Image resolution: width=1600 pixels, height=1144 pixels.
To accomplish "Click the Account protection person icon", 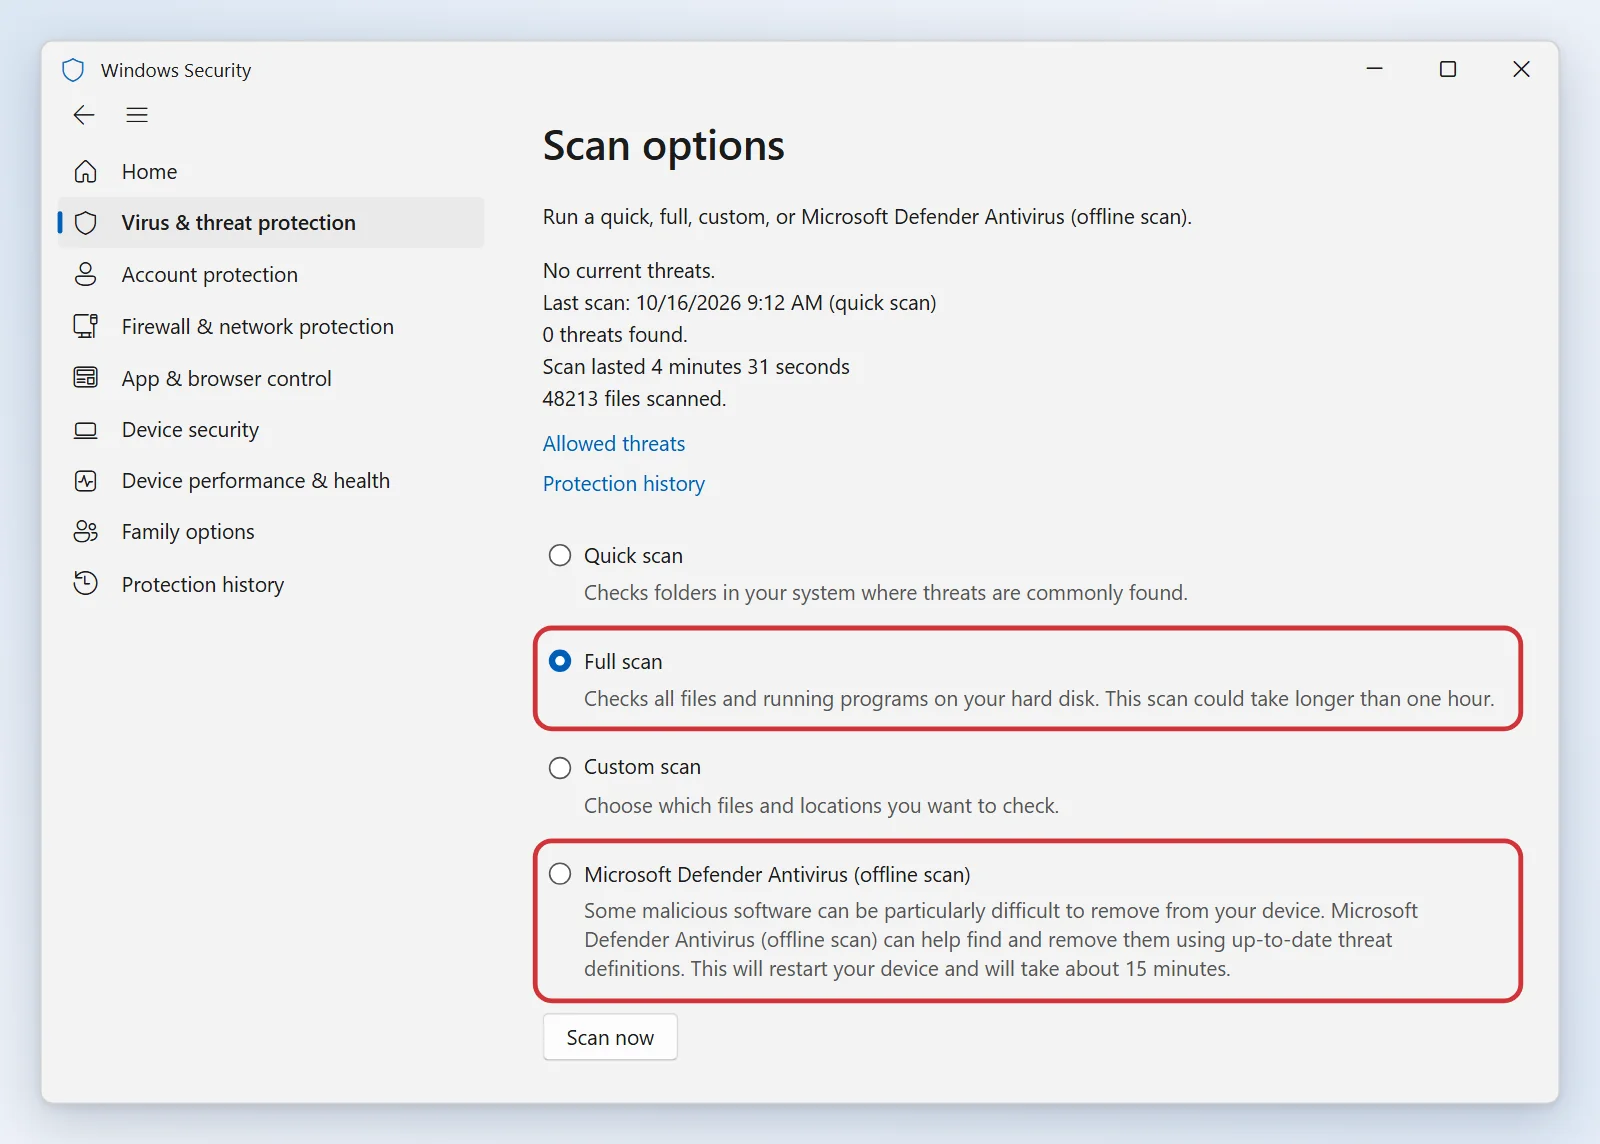I will [86, 274].
